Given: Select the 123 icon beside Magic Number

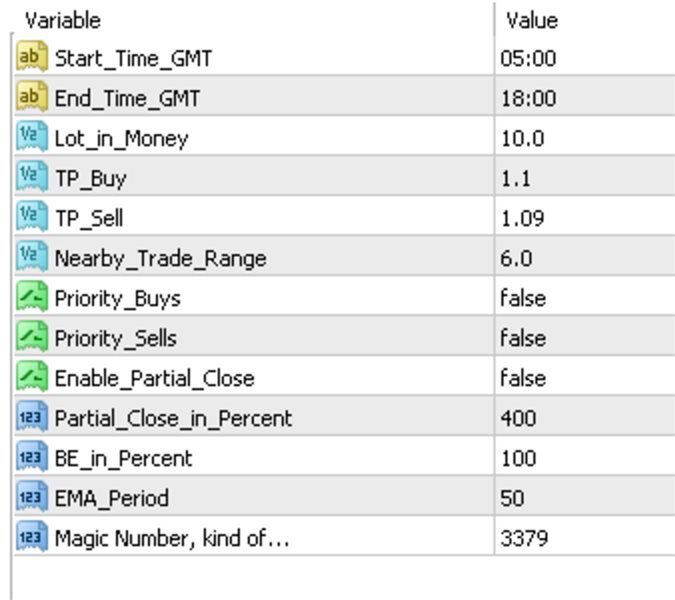Looking at the screenshot, I should [32, 536].
